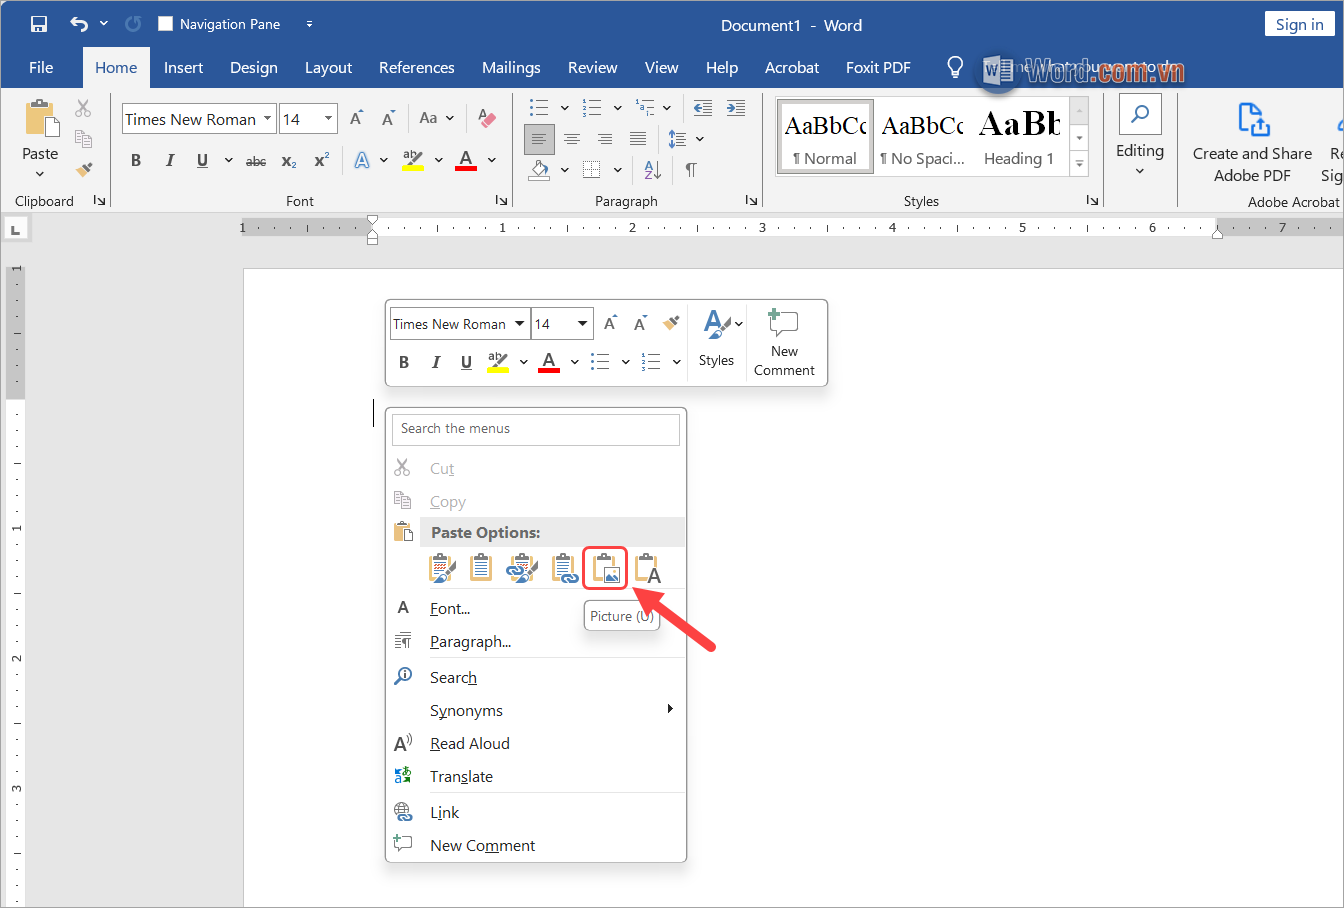Apply red font color in ribbon

coord(466,160)
